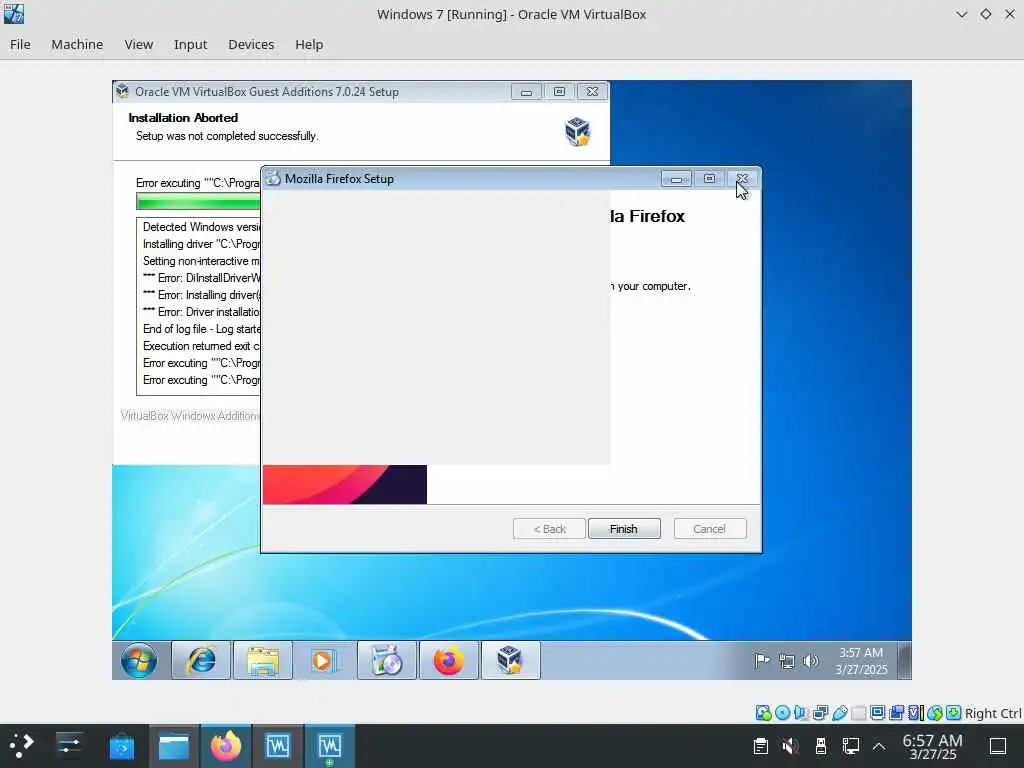Click the hard disk activity status icon
This screenshot has width=1024, height=768.
tap(763, 712)
